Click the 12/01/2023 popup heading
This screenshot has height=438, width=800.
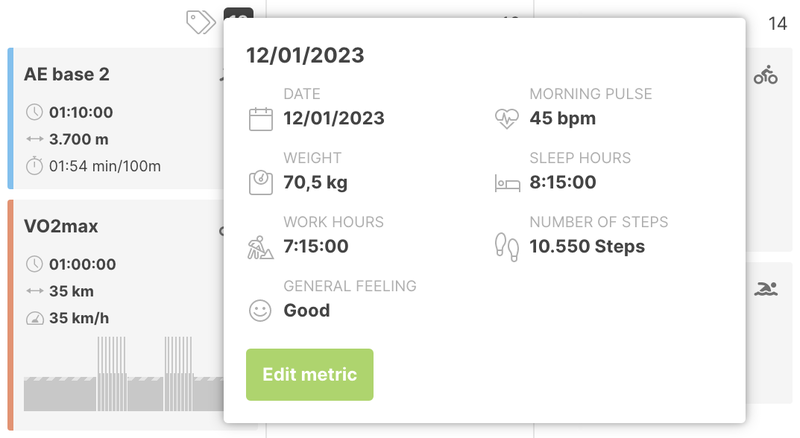pos(305,55)
